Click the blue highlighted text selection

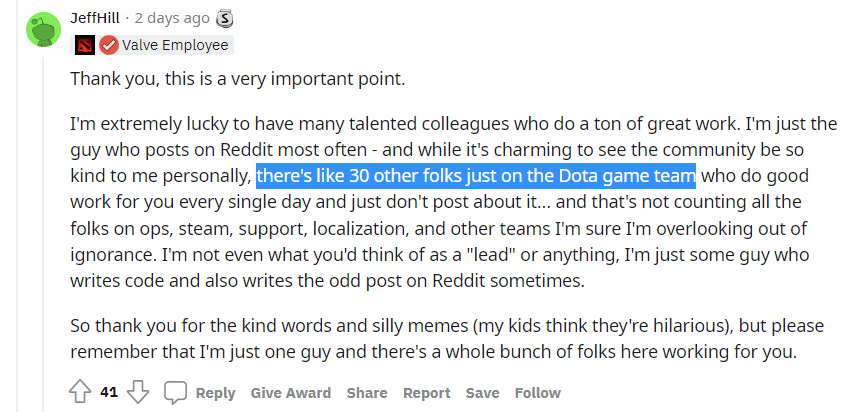point(475,177)
